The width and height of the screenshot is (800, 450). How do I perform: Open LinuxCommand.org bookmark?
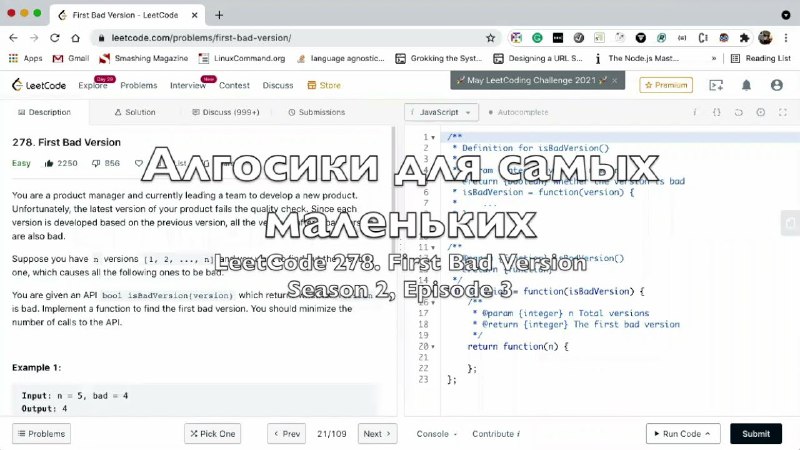(242, 58)
